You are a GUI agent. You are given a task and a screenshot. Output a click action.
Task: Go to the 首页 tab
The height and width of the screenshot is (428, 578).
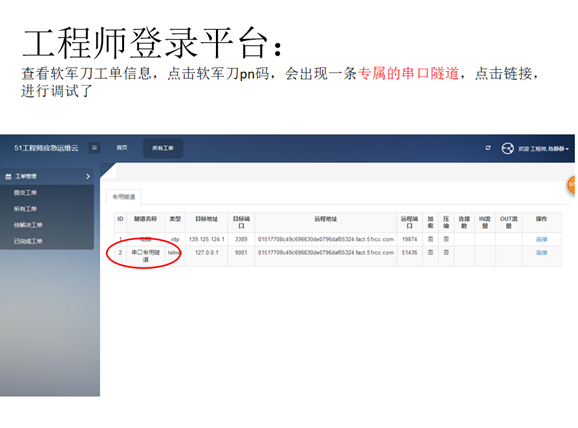click(x=122, y=148)
